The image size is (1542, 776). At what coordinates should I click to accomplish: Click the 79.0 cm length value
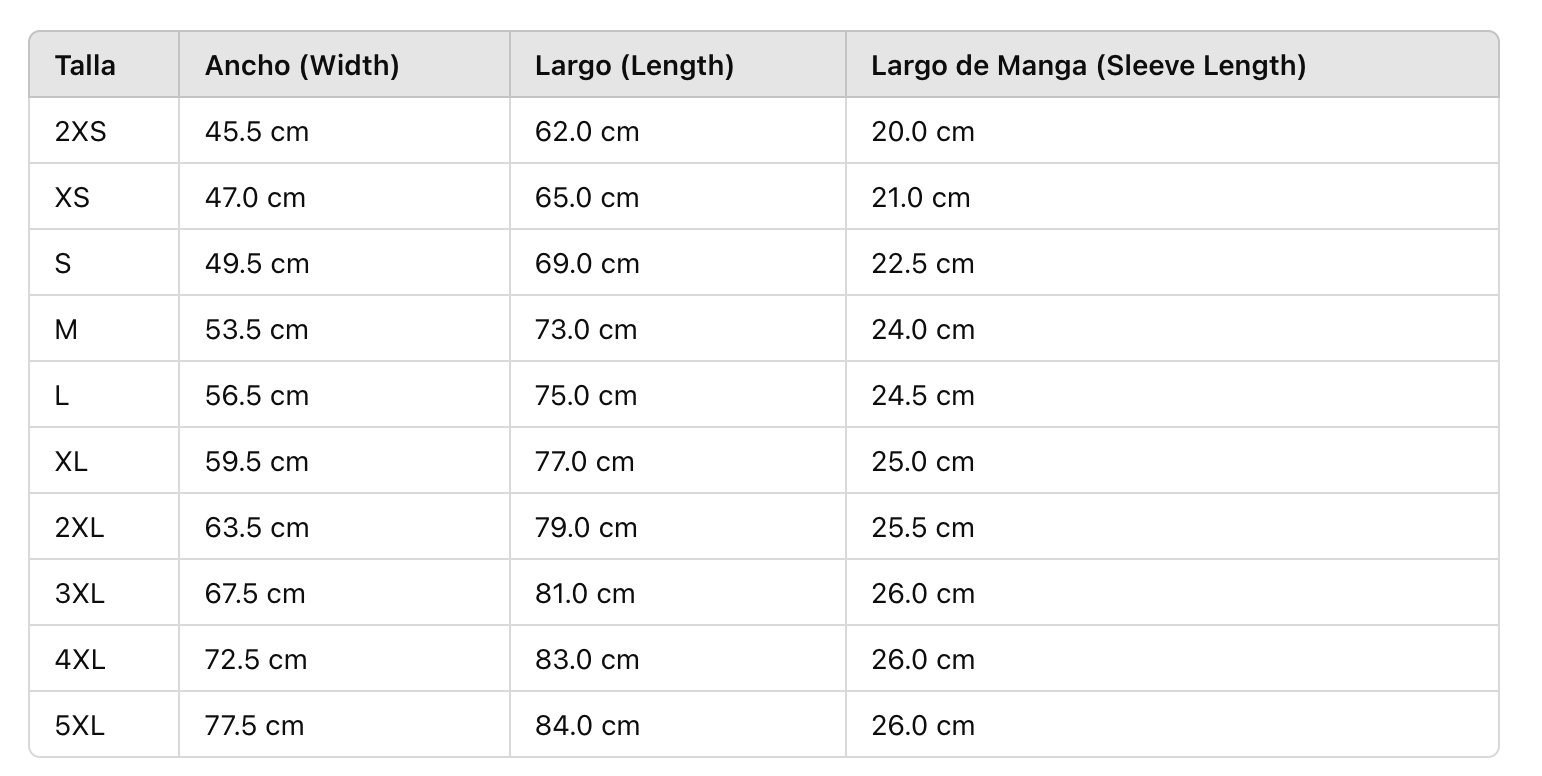coord(586,528)
